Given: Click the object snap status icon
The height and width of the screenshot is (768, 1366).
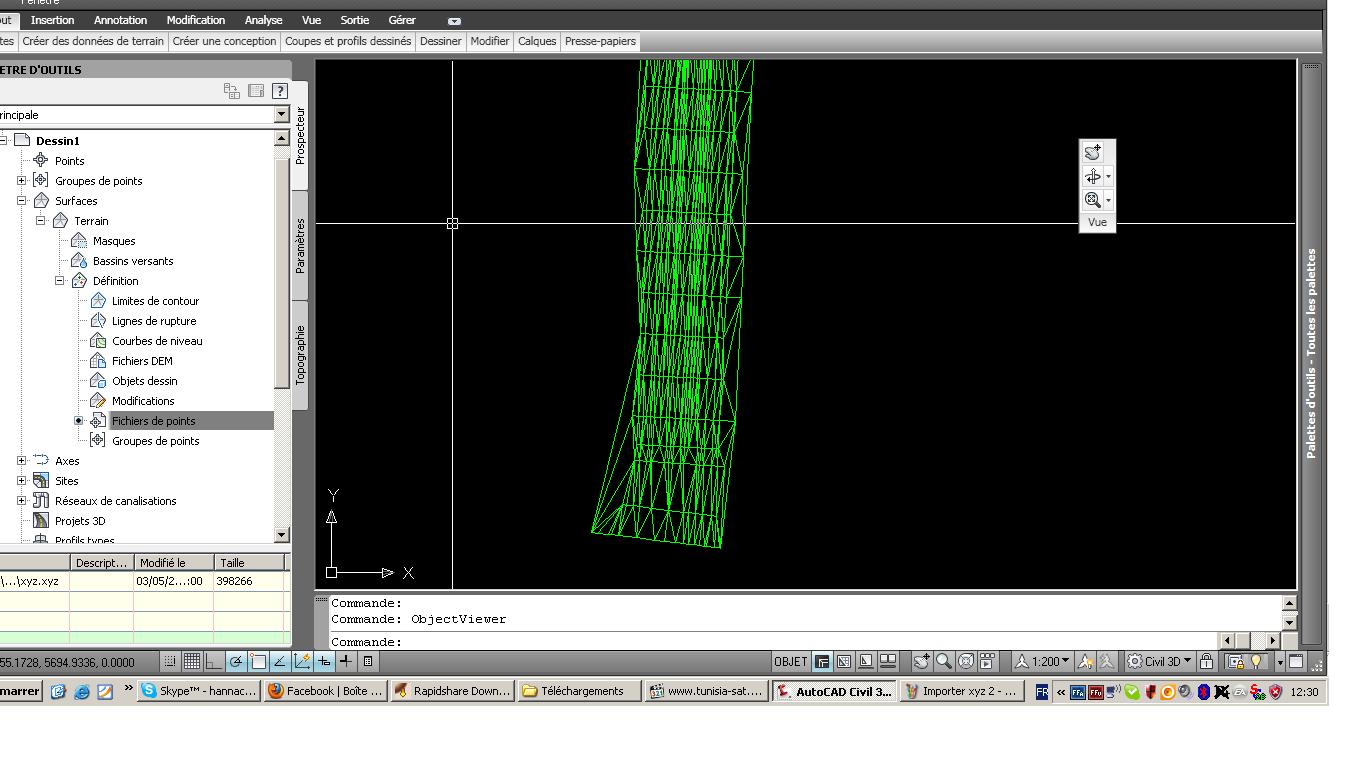Looking at the screenshot, I should coord(258,661).
